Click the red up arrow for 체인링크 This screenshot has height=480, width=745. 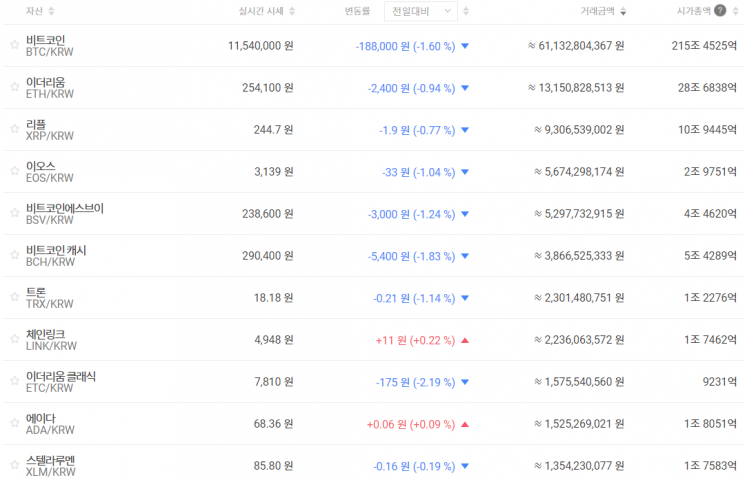coord(465,340)
